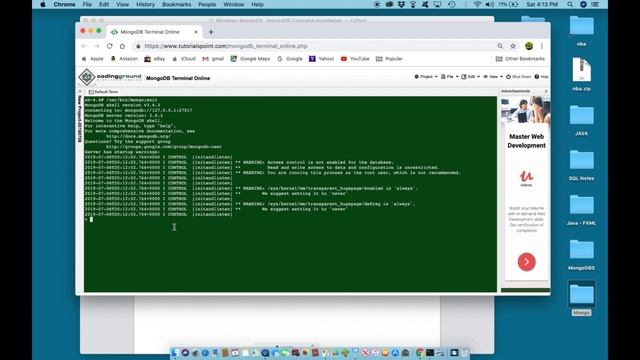Open the Edit menu in menu bar

click(x=104, y=4)
